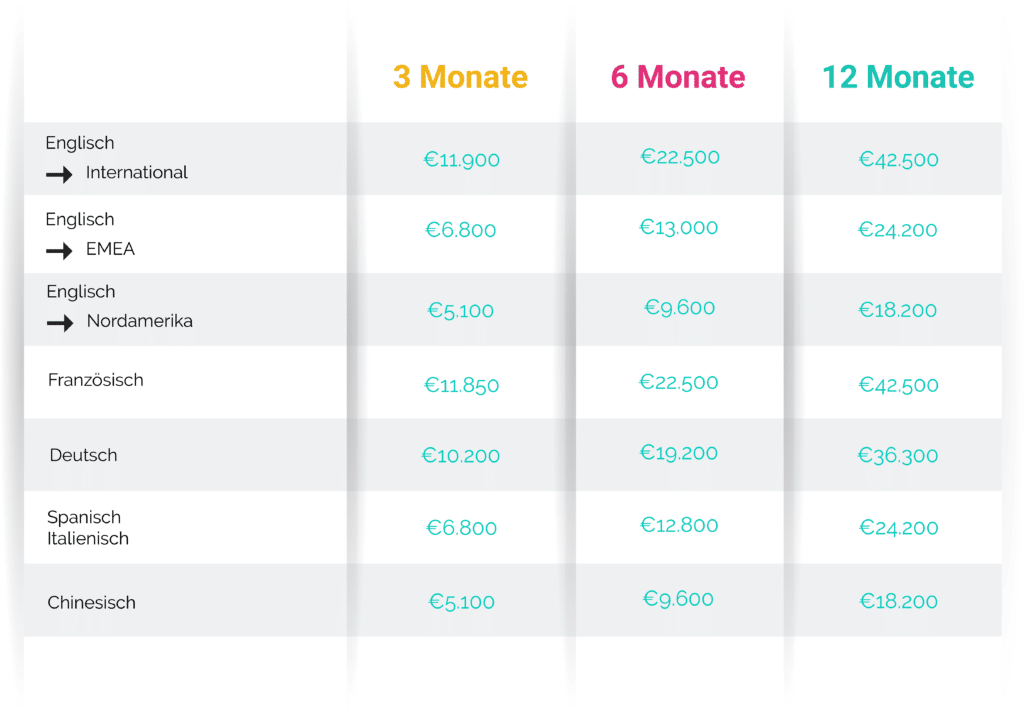Click the €6.800 price in the EMEA row
The height and width of the screenshot is (712, 1024).
click(461, 230)
